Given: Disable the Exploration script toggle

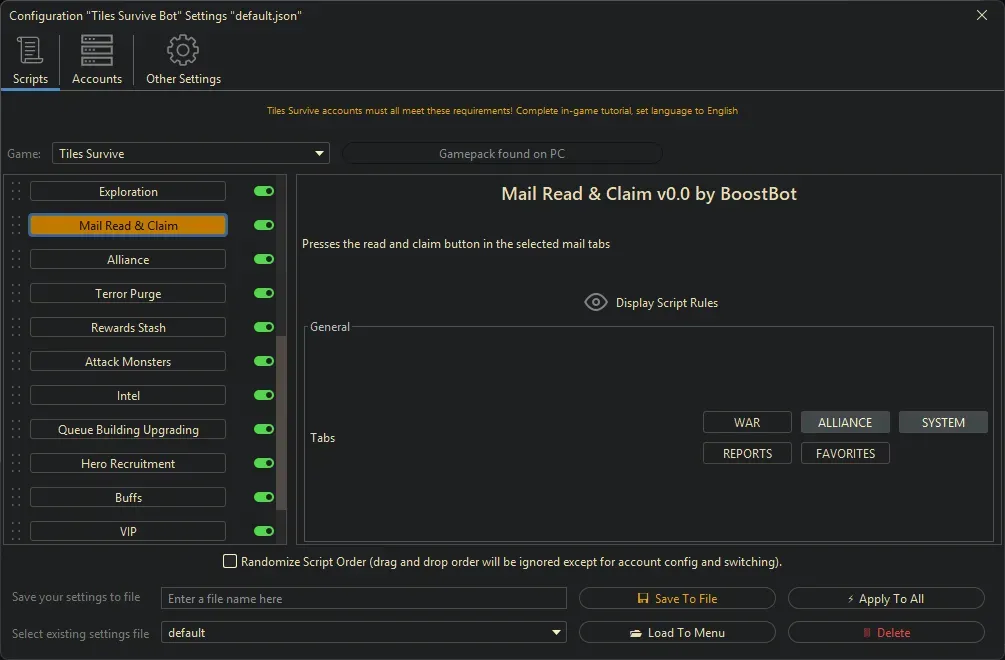Looking at the screenshot, I should click(264, 192).
